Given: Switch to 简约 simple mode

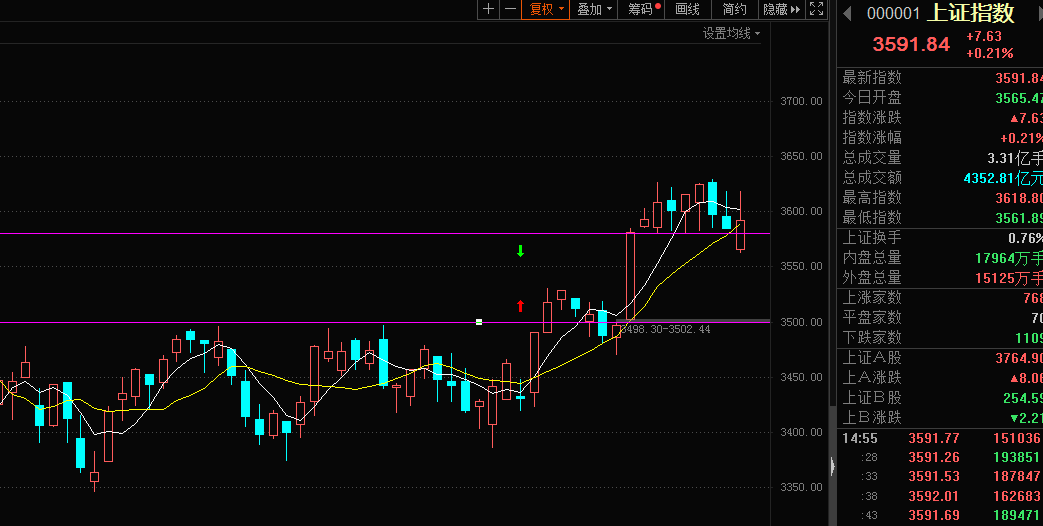Looking at the screenshot, I should point(734,9).
